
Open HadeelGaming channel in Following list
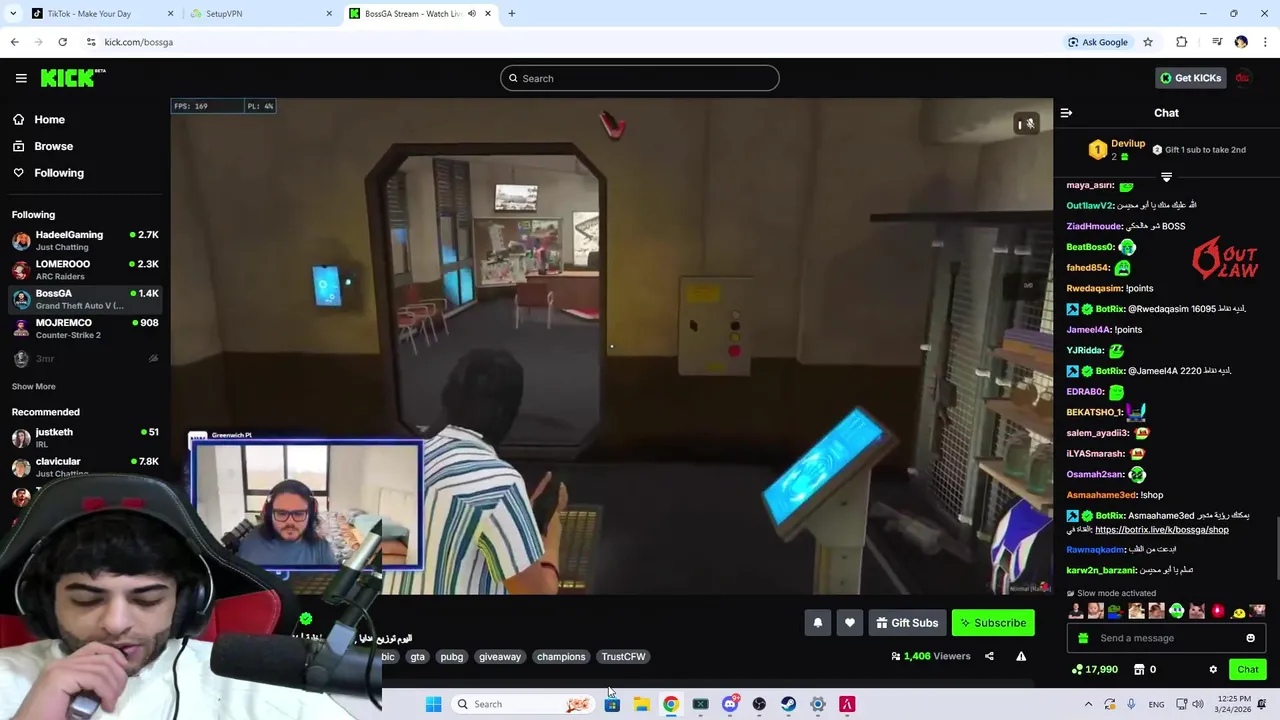(x=85, y=241)
